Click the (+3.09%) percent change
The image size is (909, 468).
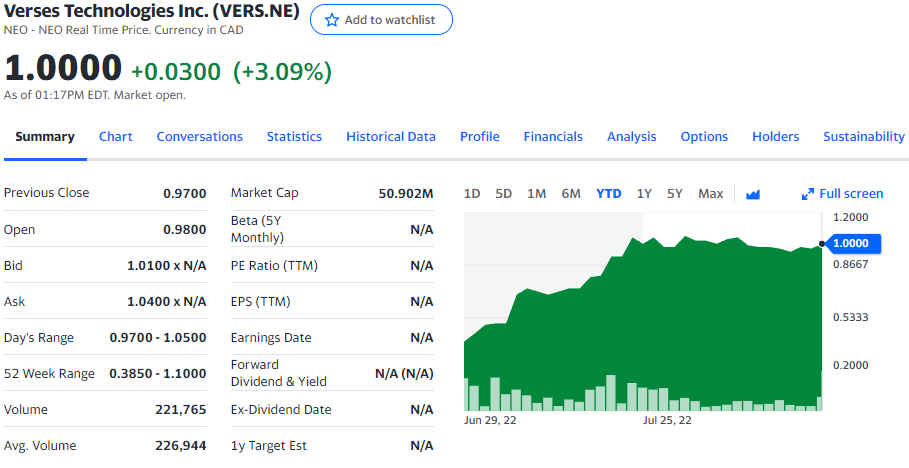coord(282,72)
